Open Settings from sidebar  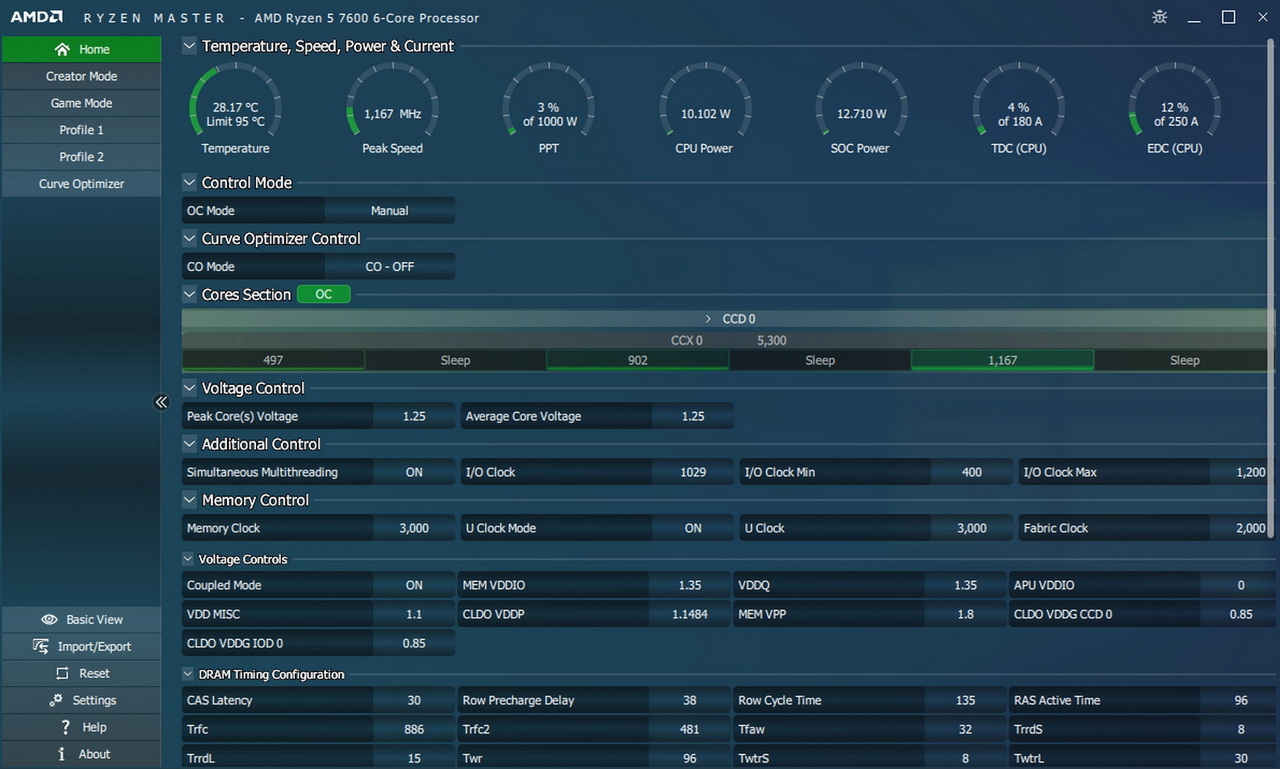tap(81, 701)
